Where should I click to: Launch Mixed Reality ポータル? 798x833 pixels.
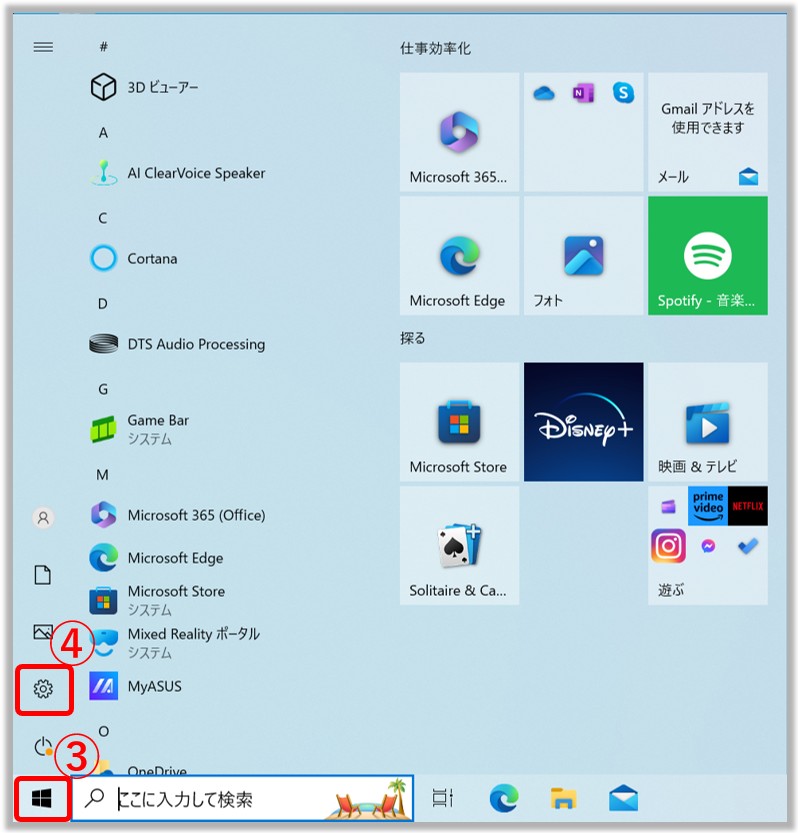175,643
